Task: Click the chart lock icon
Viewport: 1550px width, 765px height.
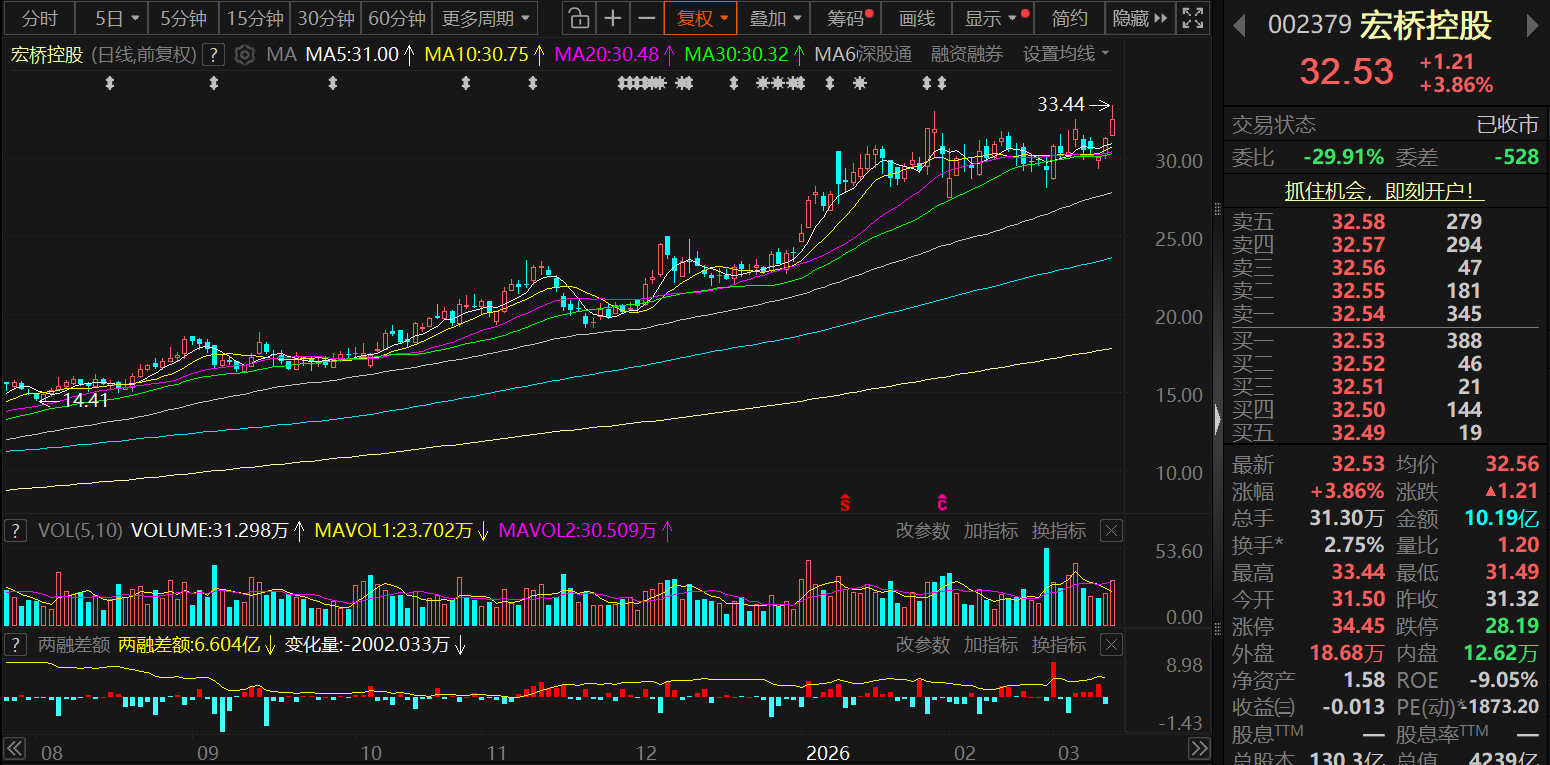Action: coord(578,18)
